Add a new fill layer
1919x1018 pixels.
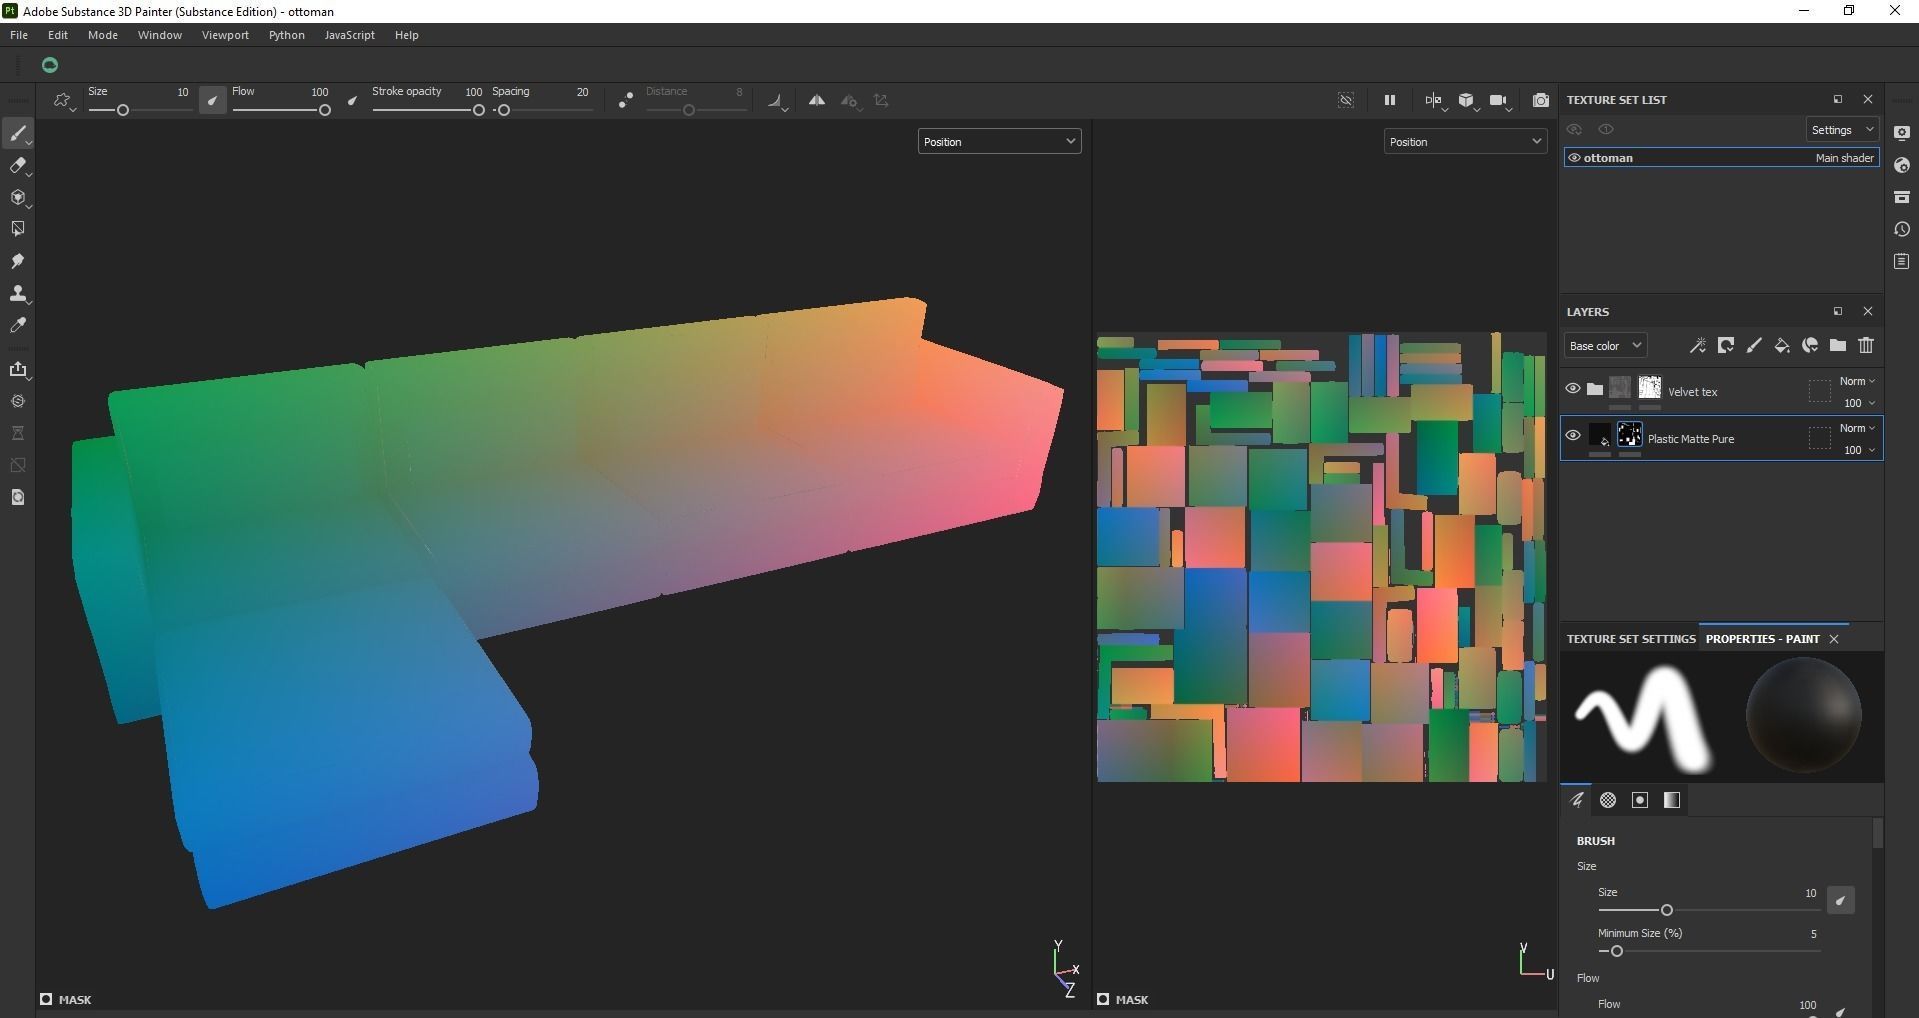click(1782, 346)
